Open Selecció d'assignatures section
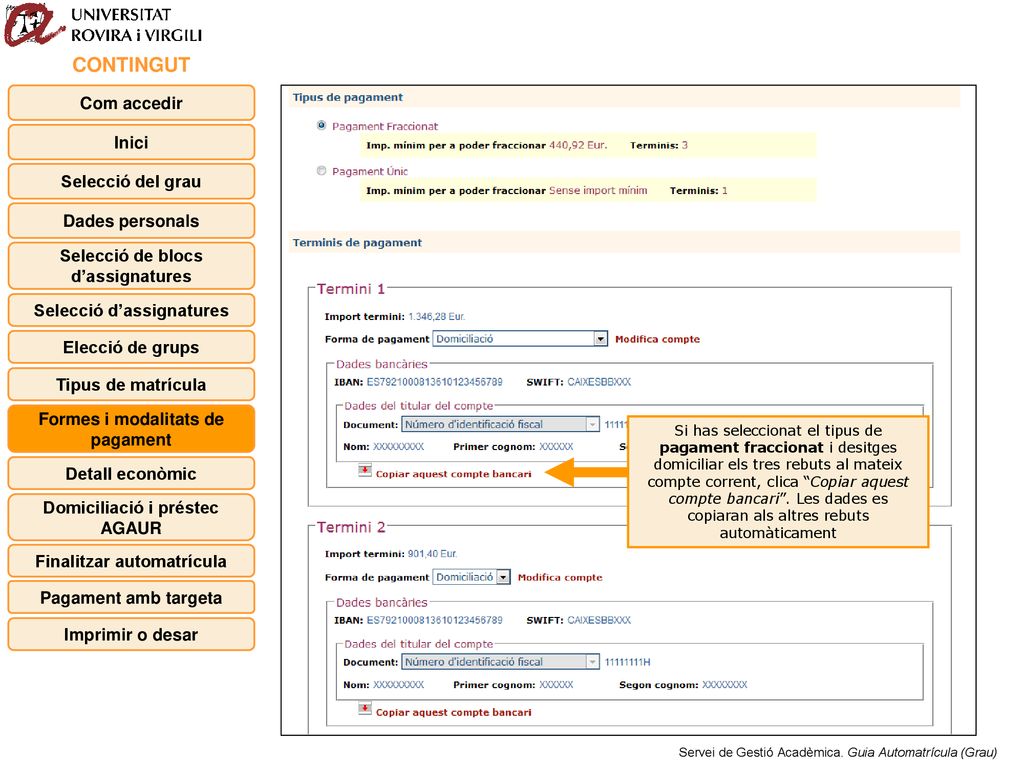The height and width of the screenshot is (768, 1024). (x=131, y=310)
